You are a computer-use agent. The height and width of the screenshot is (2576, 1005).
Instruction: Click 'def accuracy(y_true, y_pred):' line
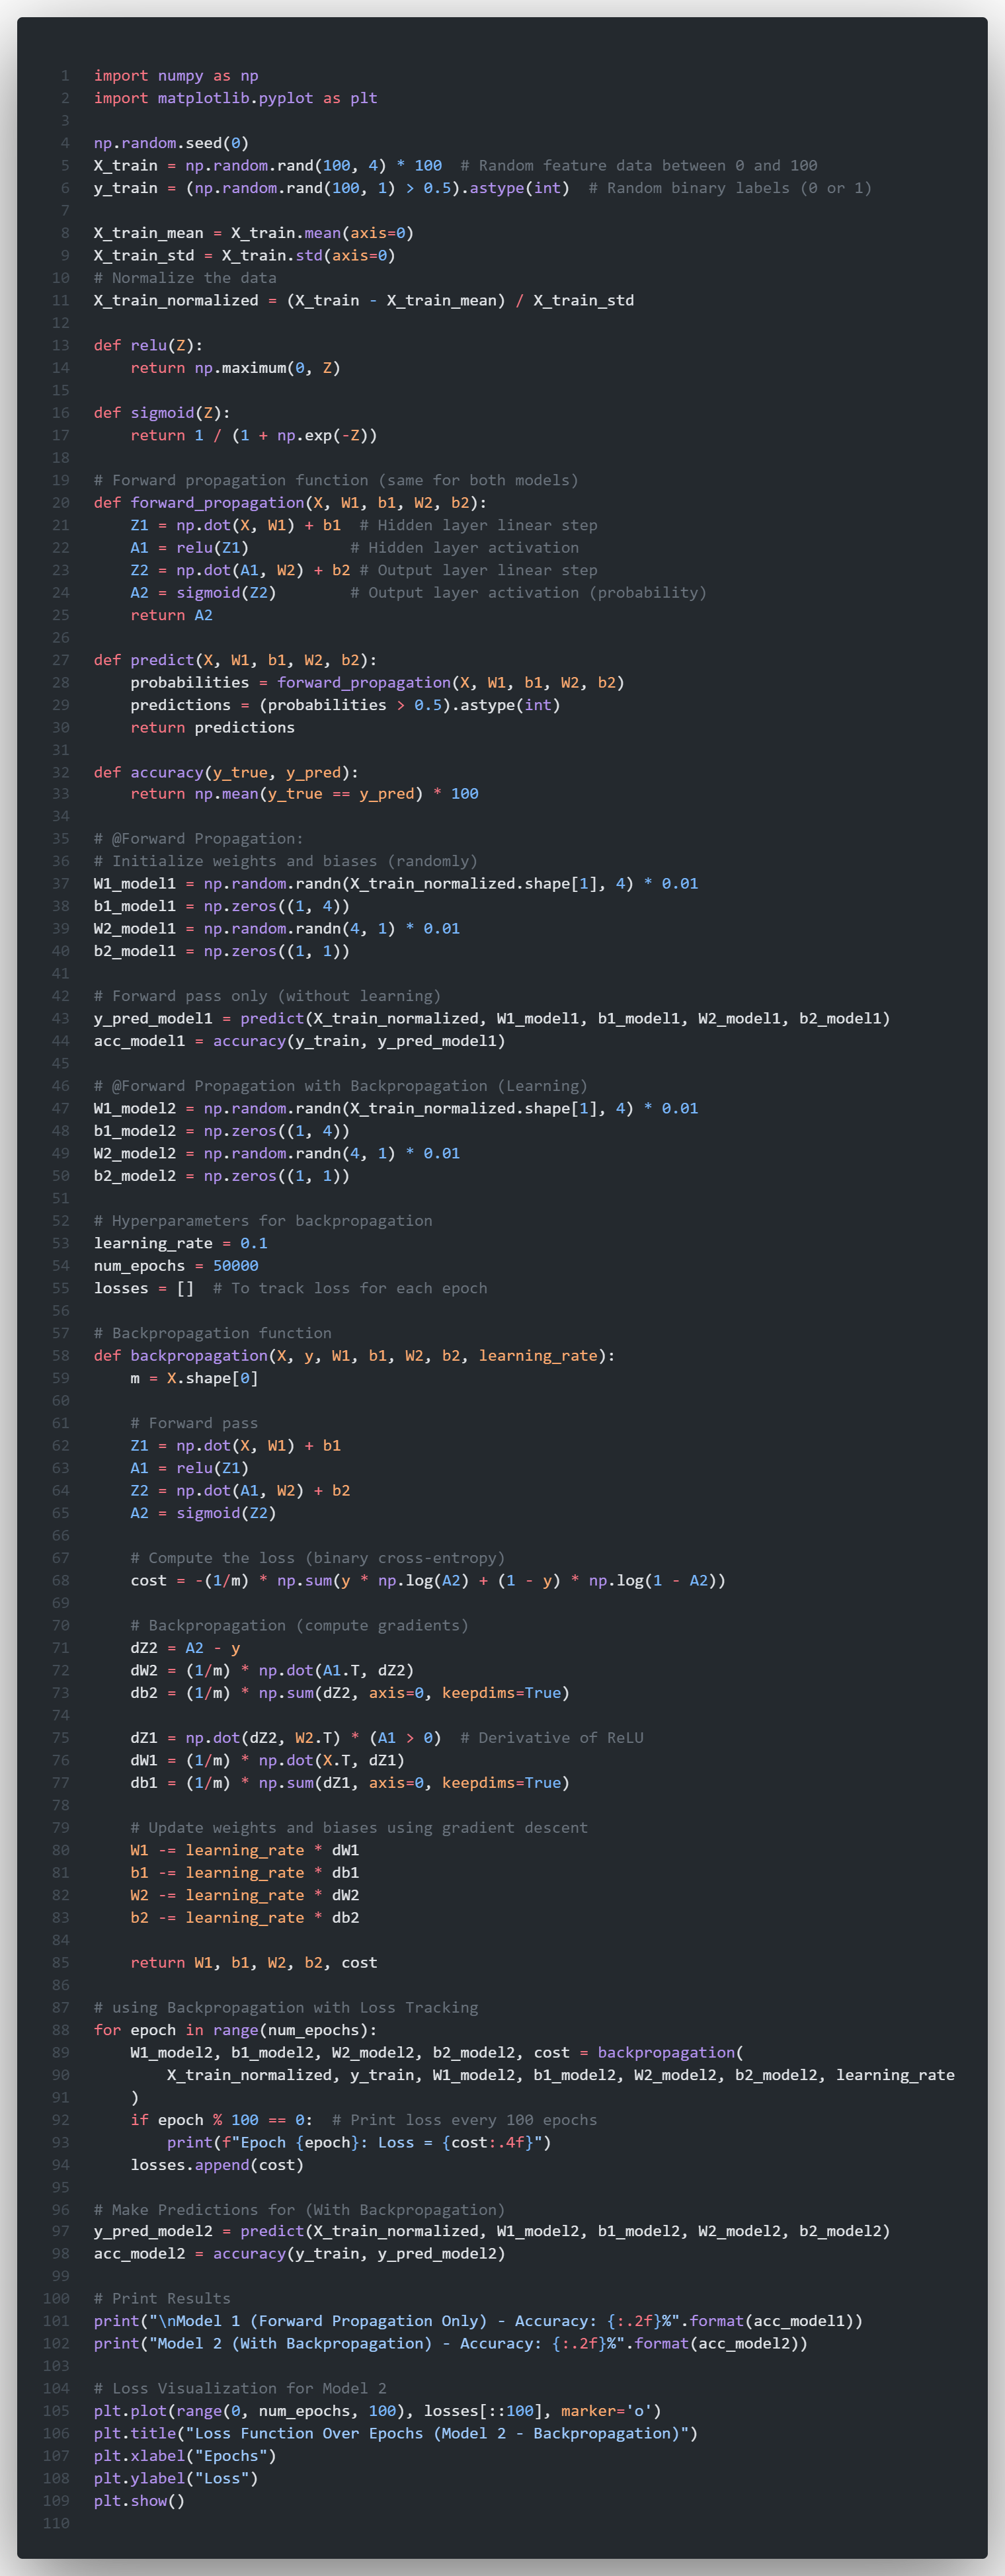(226, 773)
